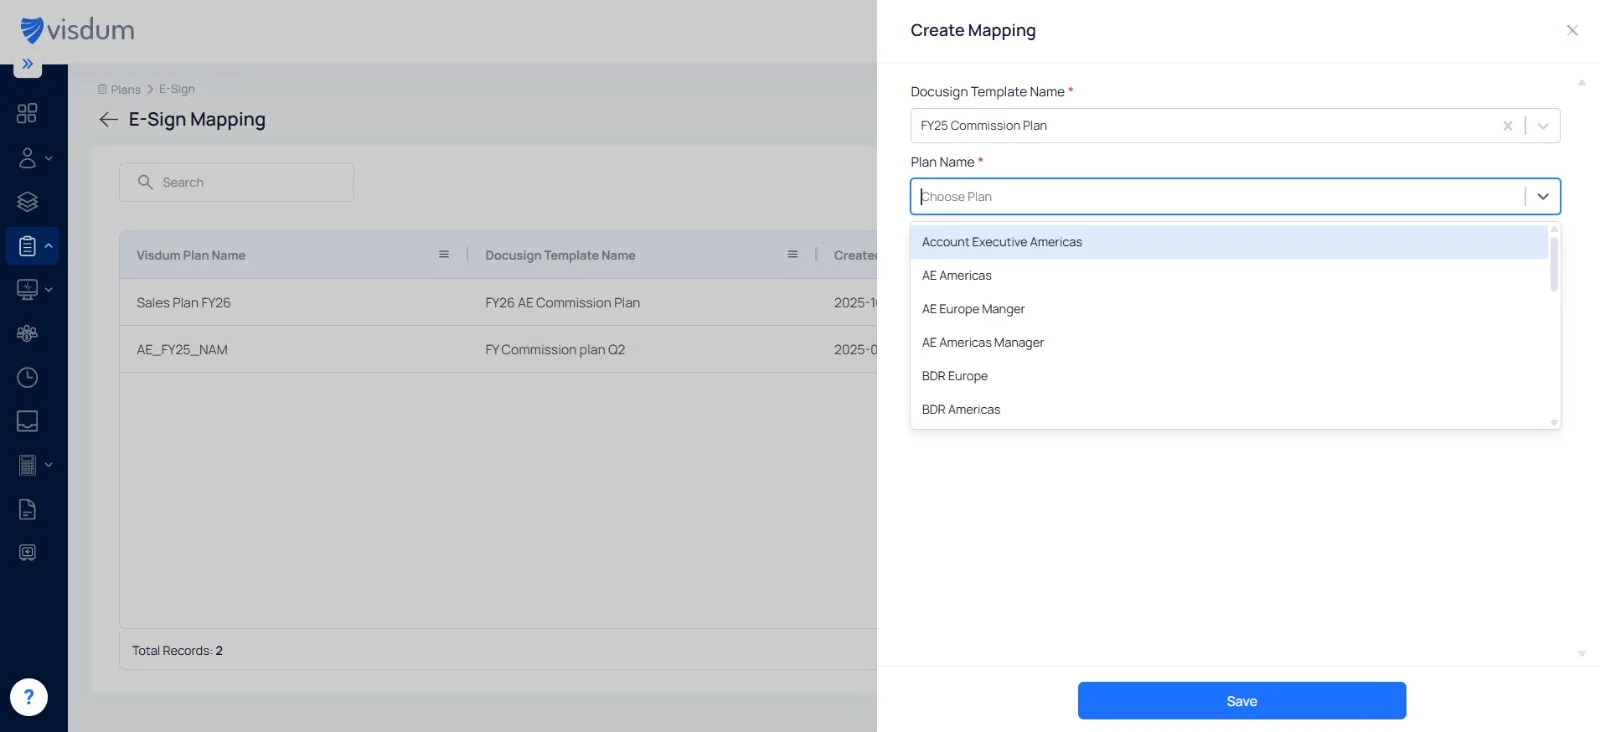Click the E-Sign breadcrumb link
The image size is (1600, 732).
pyautogui.click(x=177, y=89)
